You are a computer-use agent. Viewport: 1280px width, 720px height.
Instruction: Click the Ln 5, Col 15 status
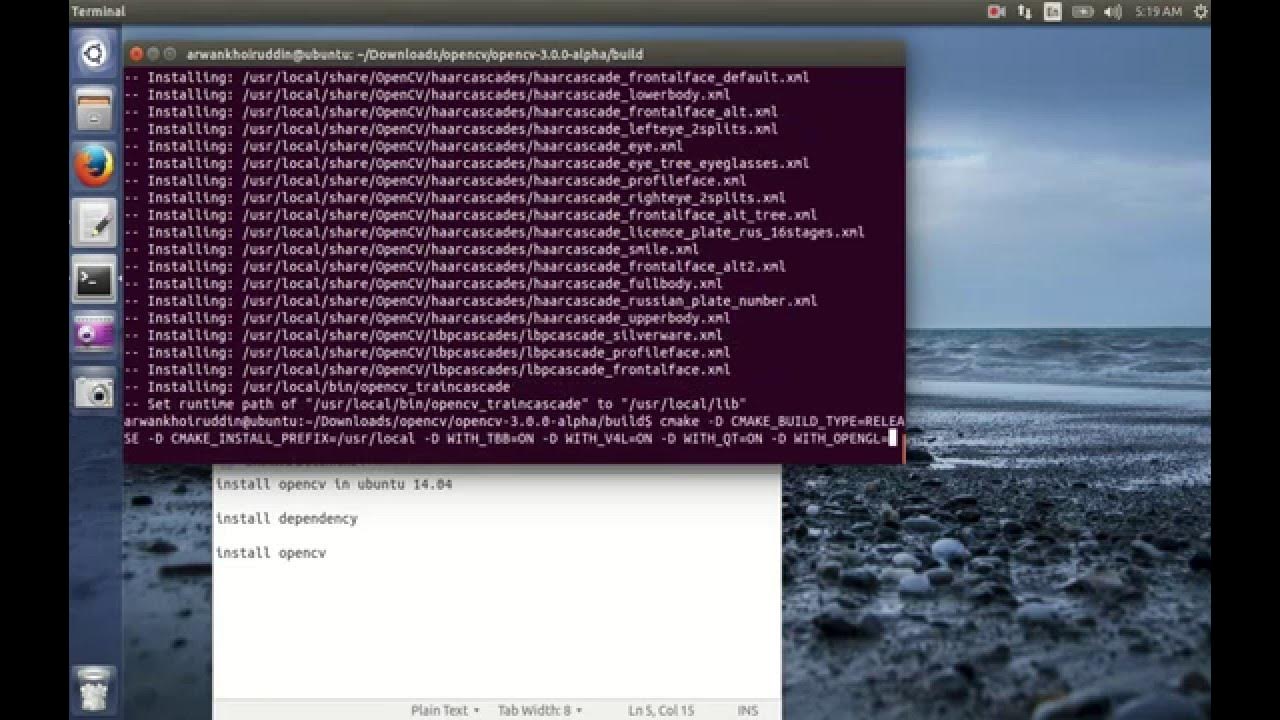[661, 710]
